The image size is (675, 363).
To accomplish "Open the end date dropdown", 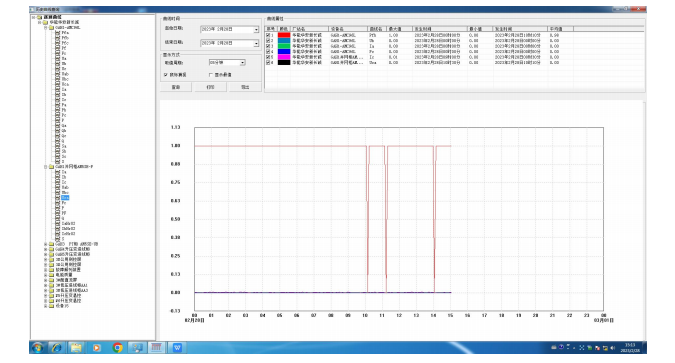I will [x=256, y=43].
